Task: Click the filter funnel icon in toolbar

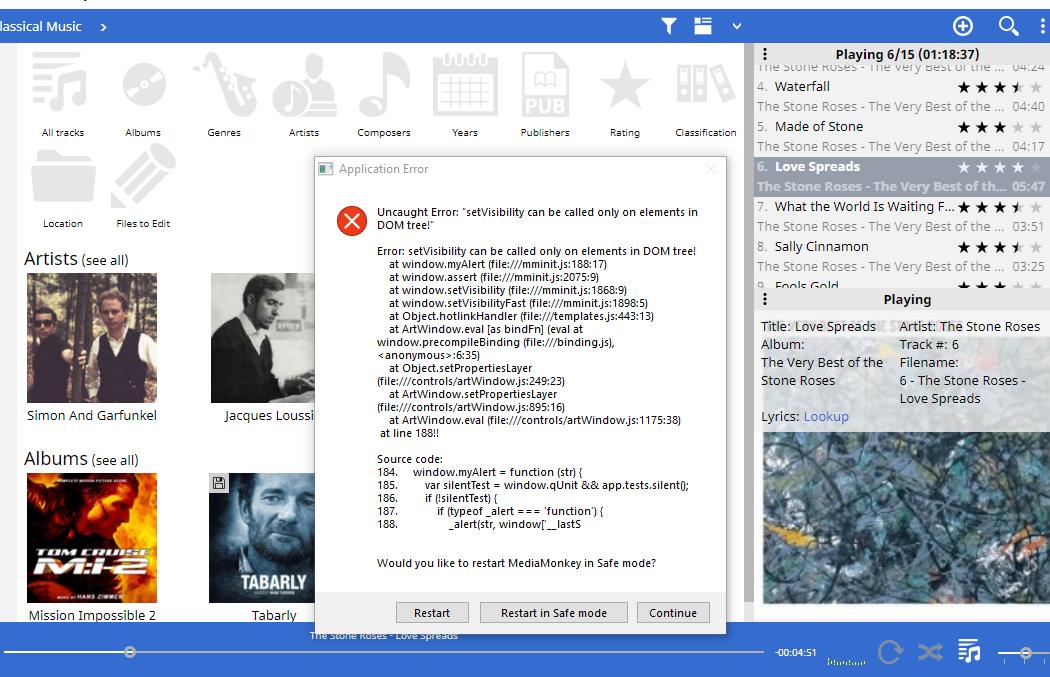Action: click(669, 27)
